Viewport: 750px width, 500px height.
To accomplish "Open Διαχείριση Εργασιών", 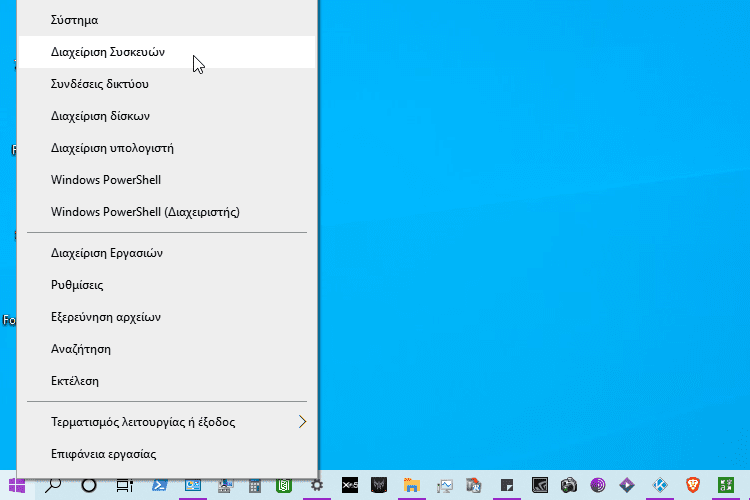I will [x=167, y=253].
